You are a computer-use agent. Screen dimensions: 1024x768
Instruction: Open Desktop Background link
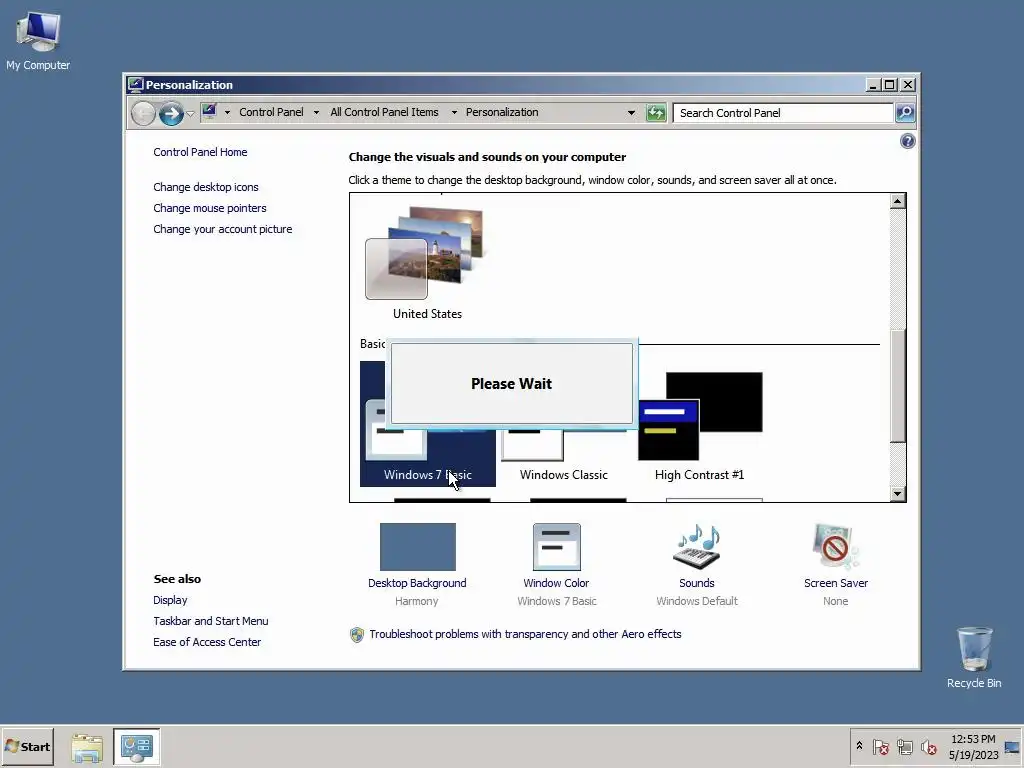tap(417, 583)
